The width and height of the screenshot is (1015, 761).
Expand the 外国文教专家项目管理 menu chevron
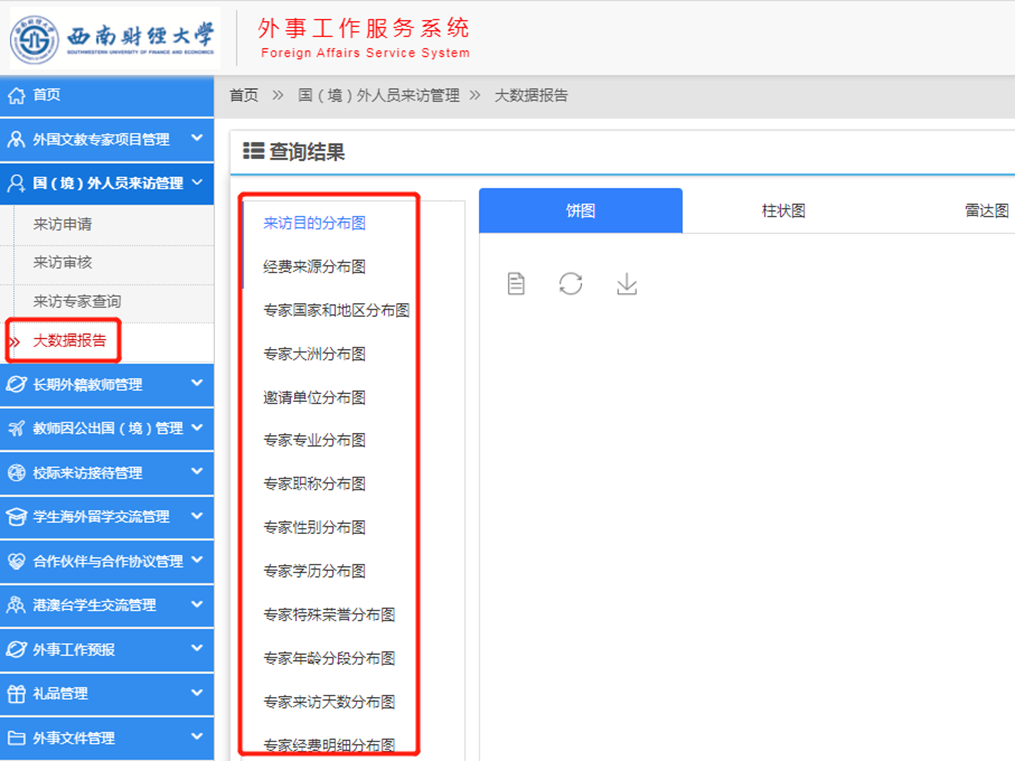click(197, 138)
